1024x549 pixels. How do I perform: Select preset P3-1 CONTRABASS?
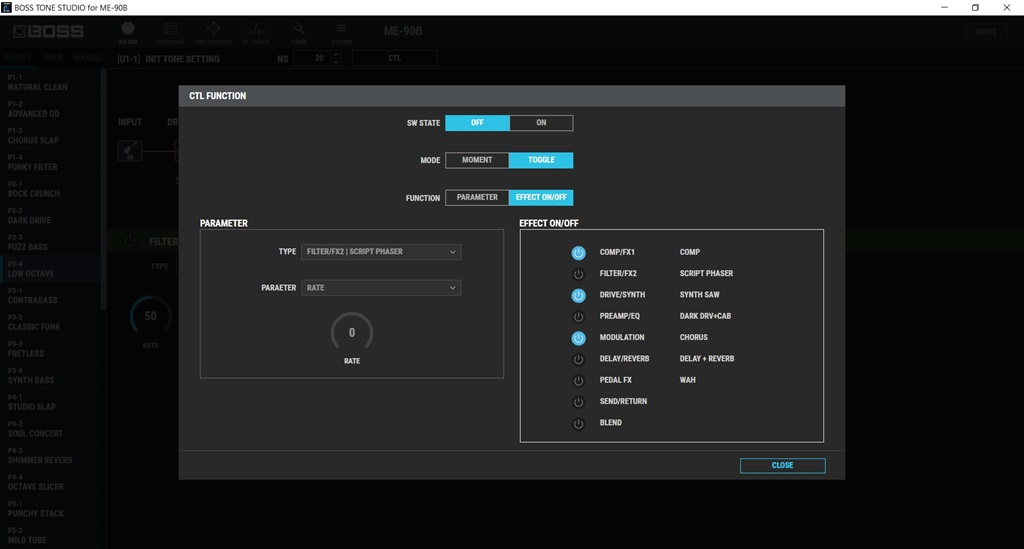[50, 296]
